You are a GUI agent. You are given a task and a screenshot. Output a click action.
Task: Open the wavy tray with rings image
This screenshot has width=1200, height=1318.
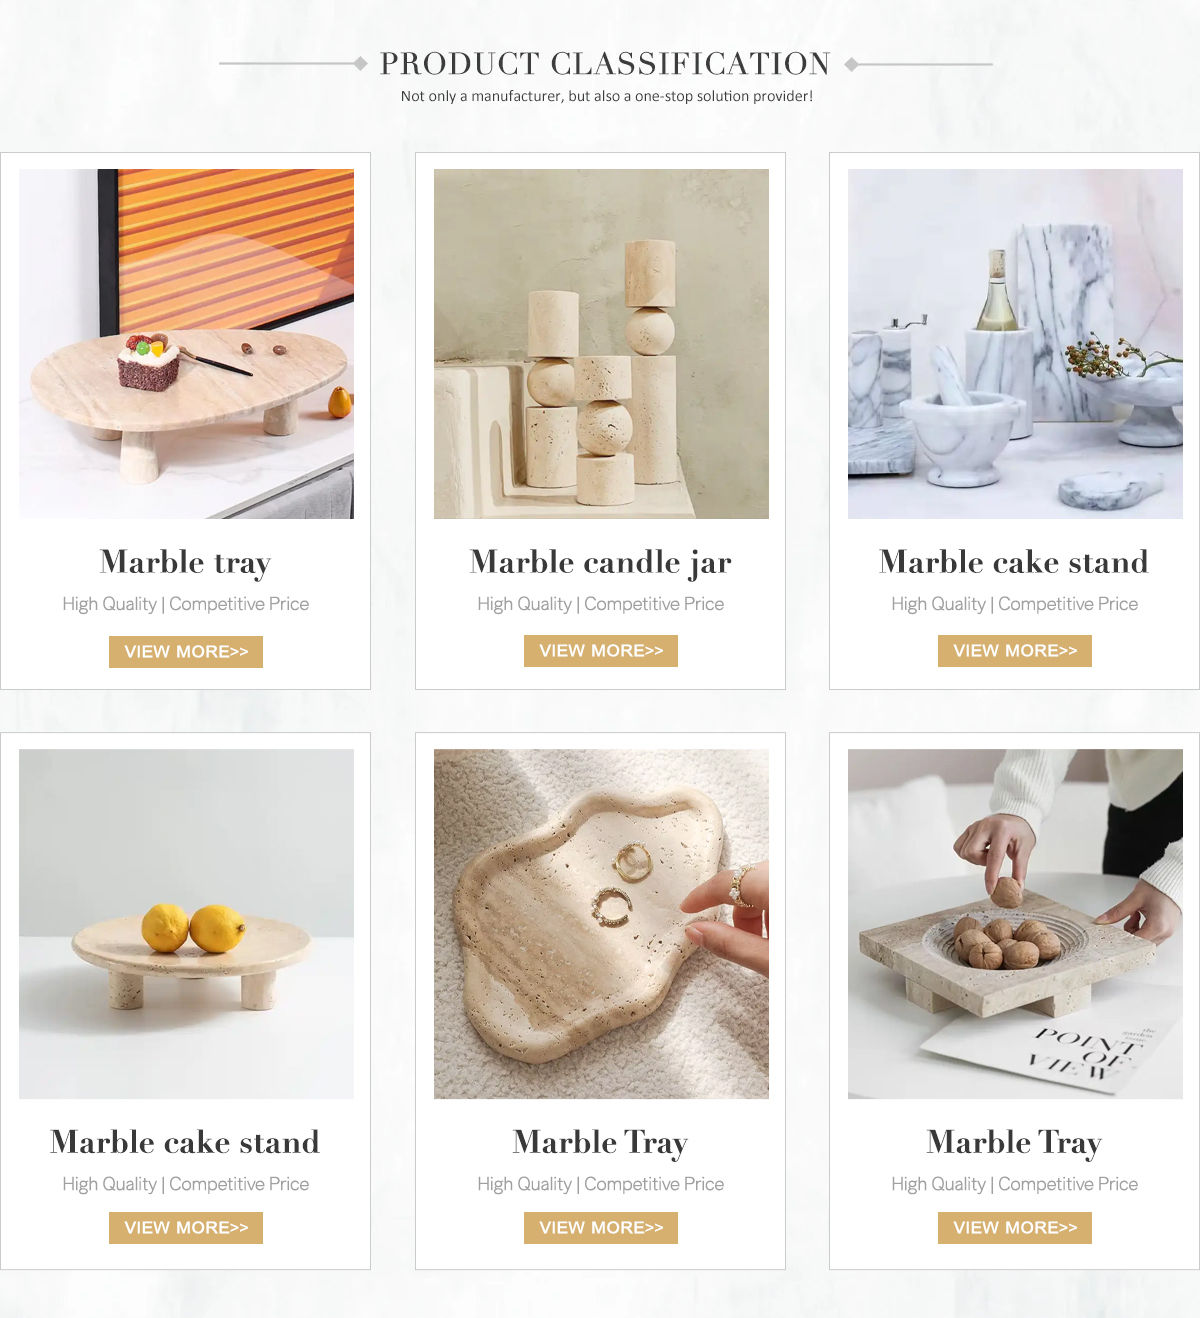coord(601,924)
